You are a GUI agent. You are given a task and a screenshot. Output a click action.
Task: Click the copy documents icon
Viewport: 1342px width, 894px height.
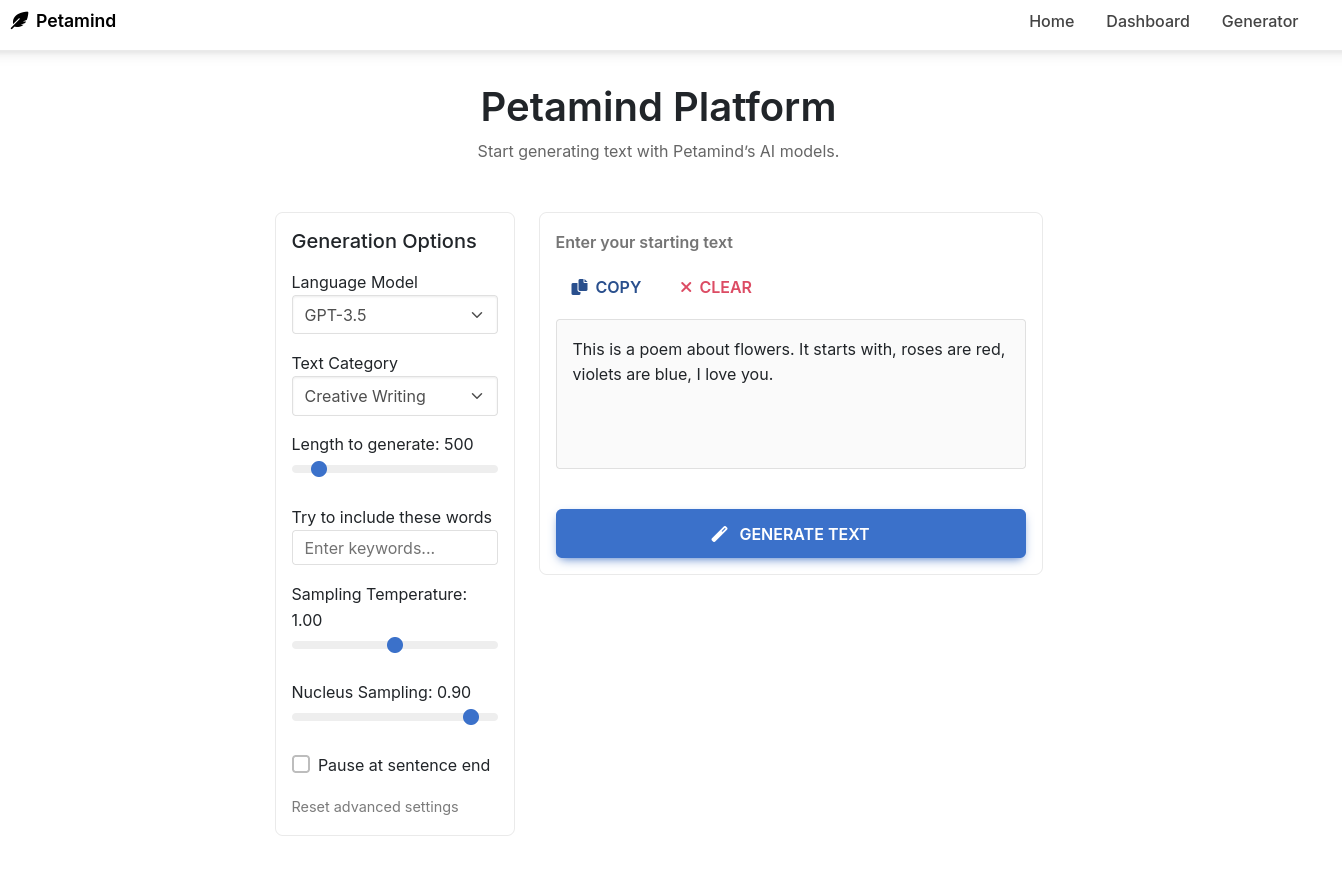580,287
